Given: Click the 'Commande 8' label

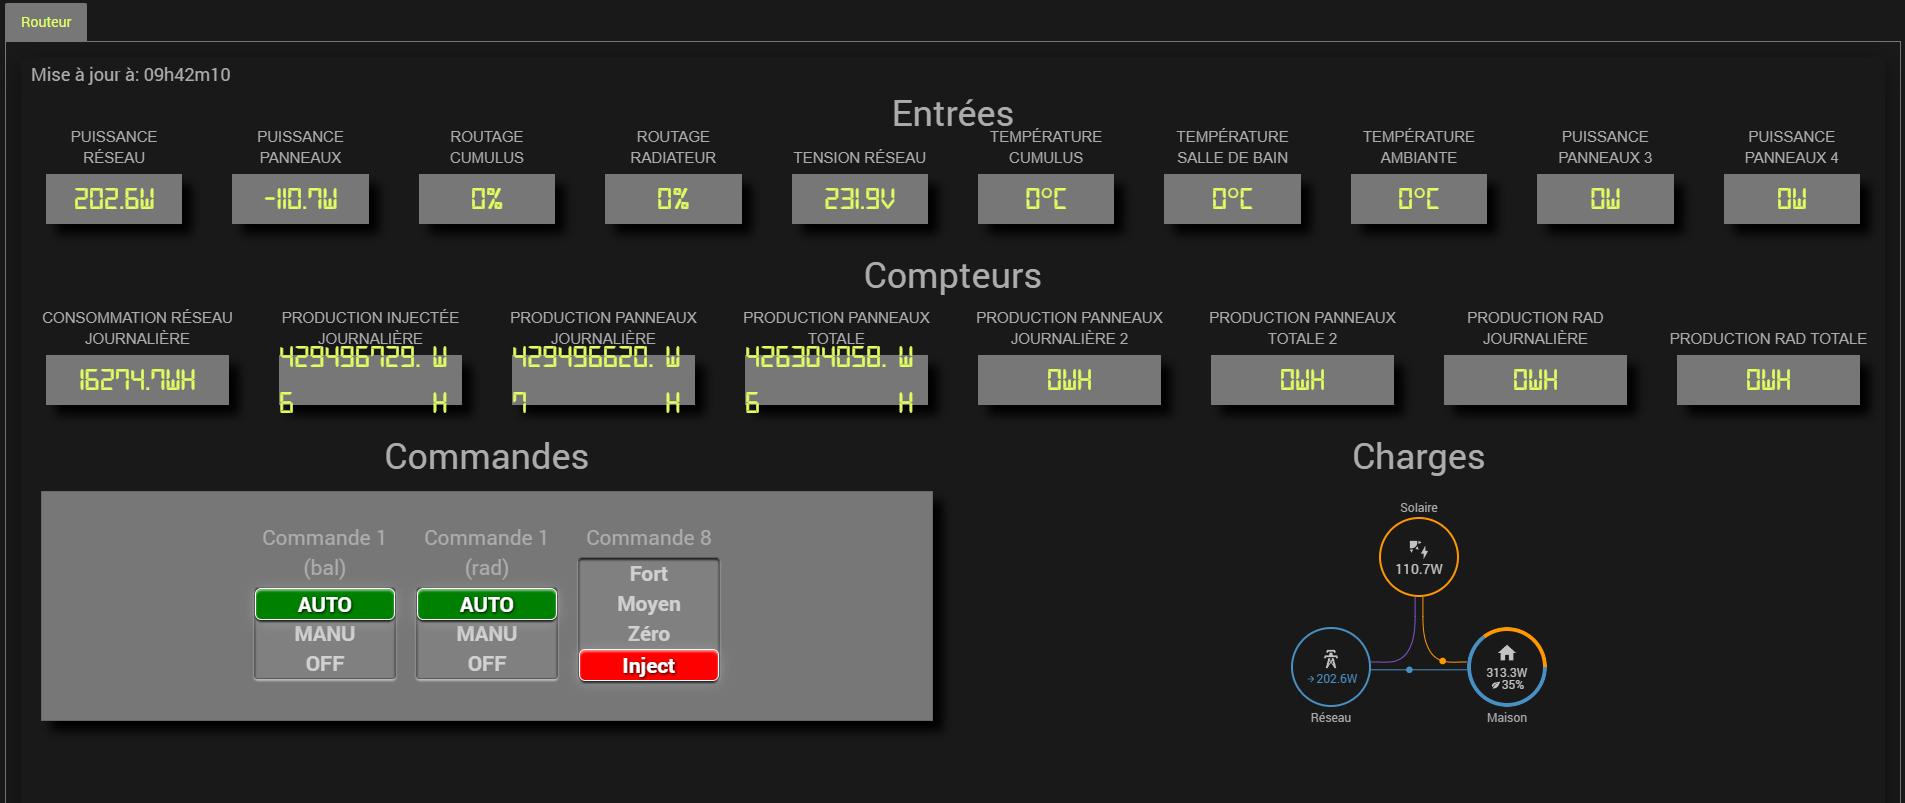Looking at the screenshot, I should coord(649,538).
